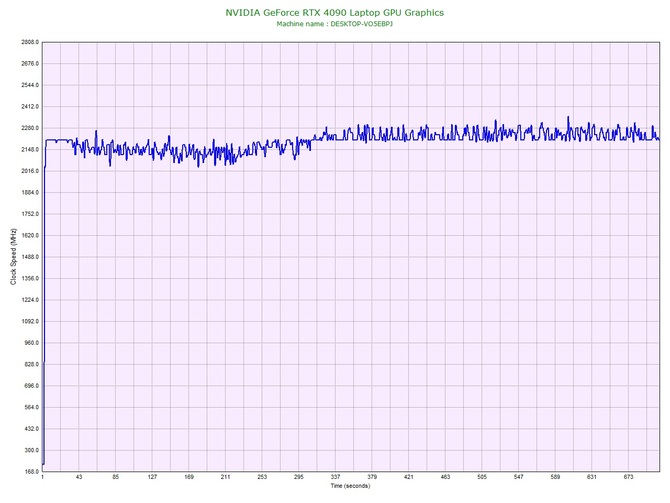Select the 295 time axis tick label
This screenshot has width=670, height=503.
299,477
